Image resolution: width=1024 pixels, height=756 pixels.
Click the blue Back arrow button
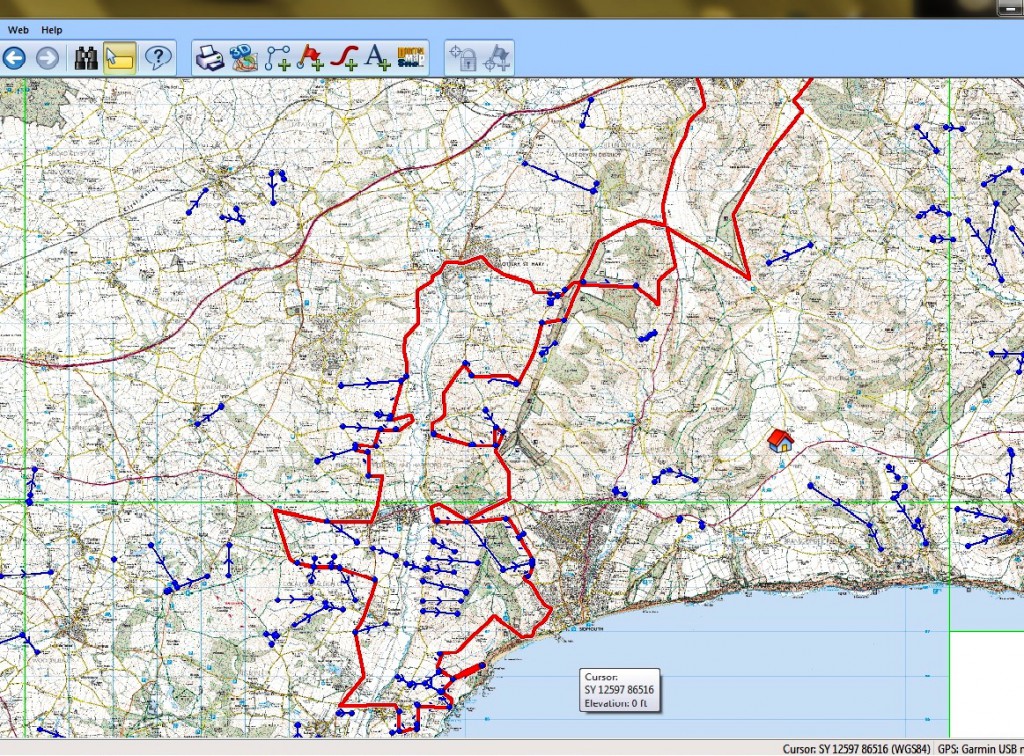point(14,59)
